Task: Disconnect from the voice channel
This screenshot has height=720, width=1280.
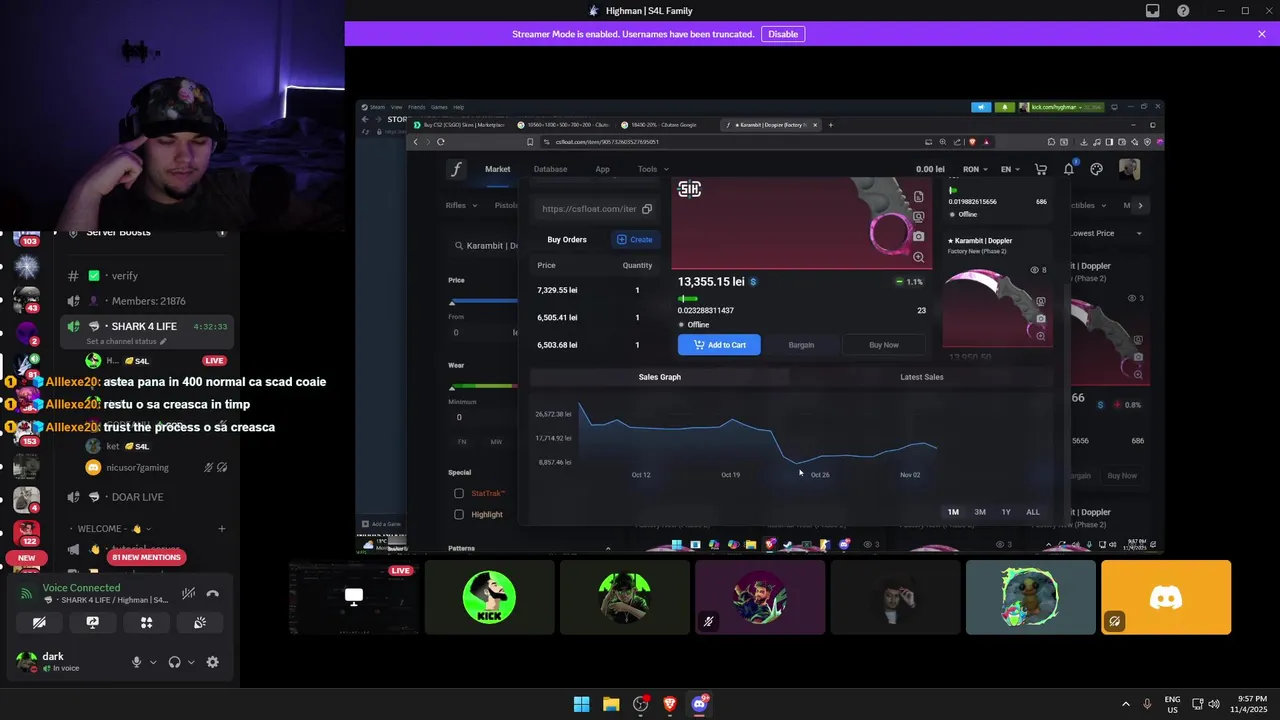Action: pyautogui.click(x=212, y=594)
